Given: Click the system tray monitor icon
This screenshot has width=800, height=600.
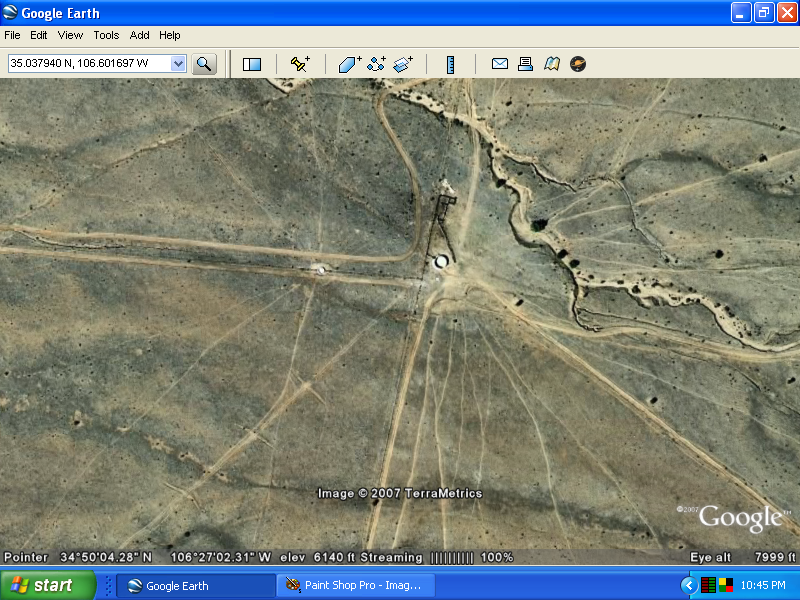Looking at the screenshot, I should point(708,585).
